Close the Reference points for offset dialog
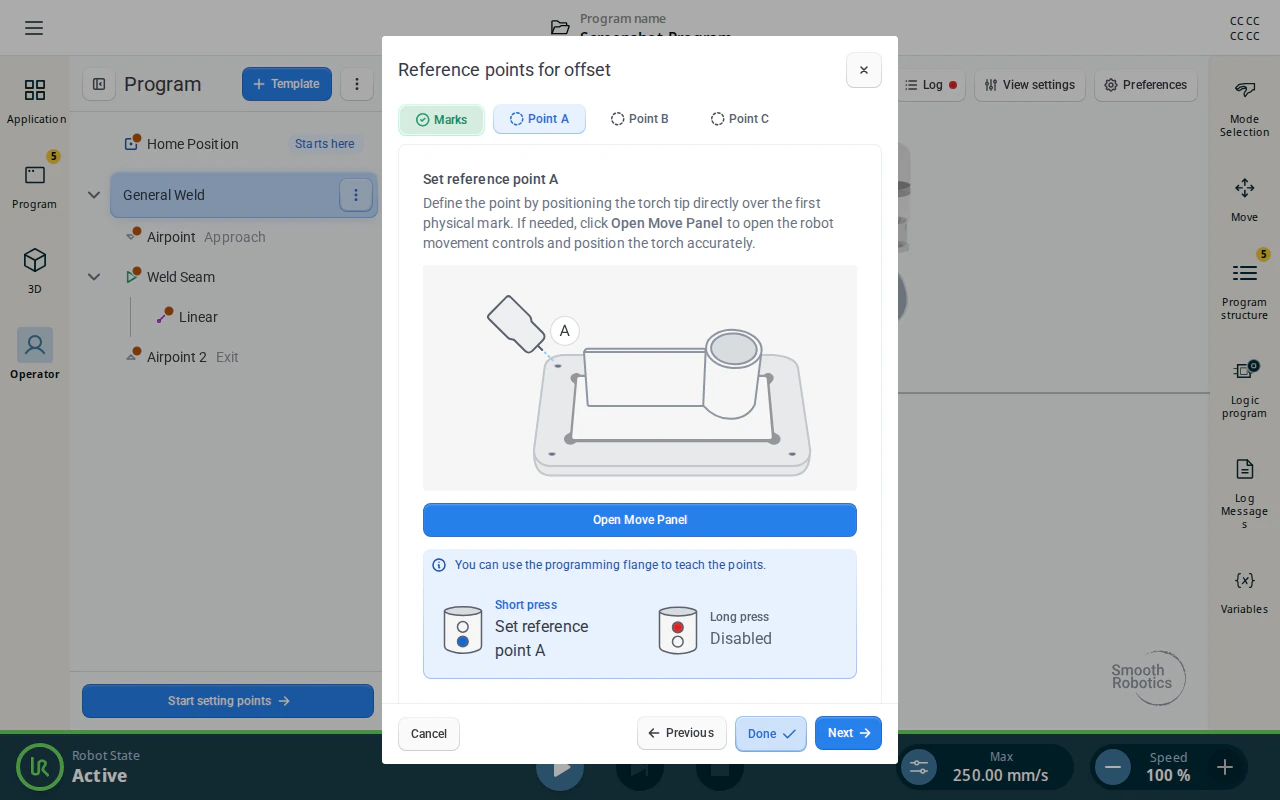Viewport: 1280px width, 800px height. (x=864, y=70)
